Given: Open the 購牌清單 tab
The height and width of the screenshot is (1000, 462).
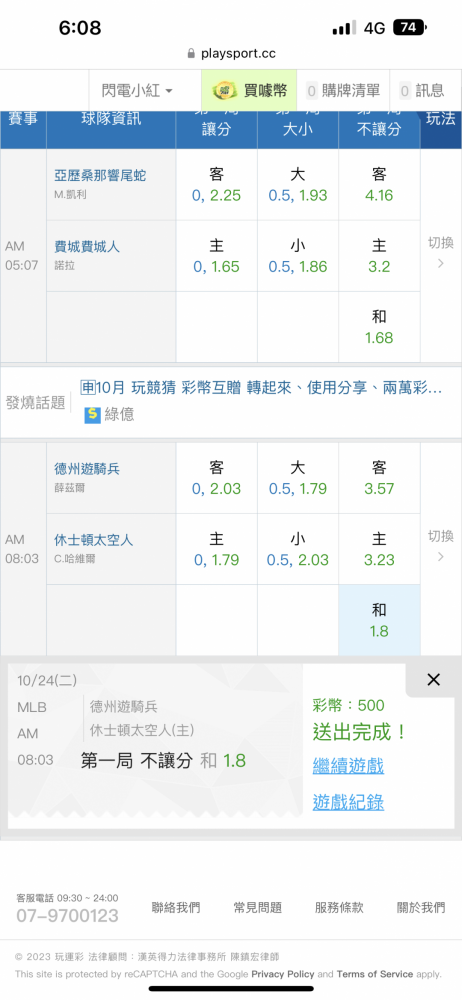Looking at the screenshot, I should coord(343,91).
